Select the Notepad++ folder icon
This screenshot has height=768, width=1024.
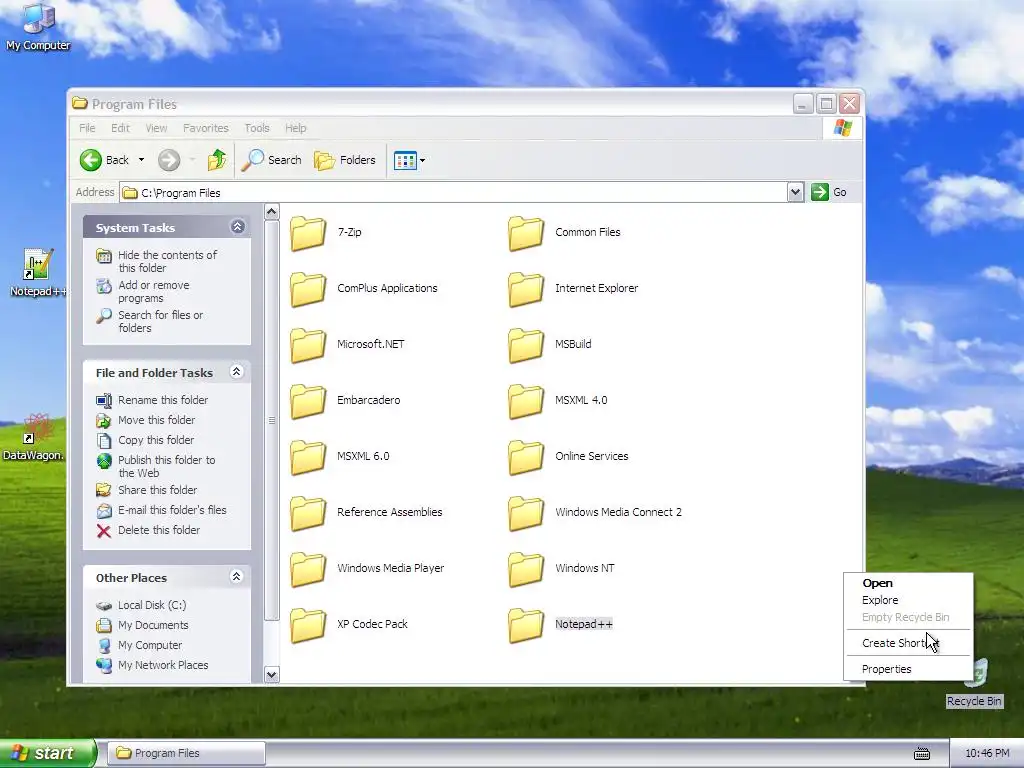coord(526,625)
